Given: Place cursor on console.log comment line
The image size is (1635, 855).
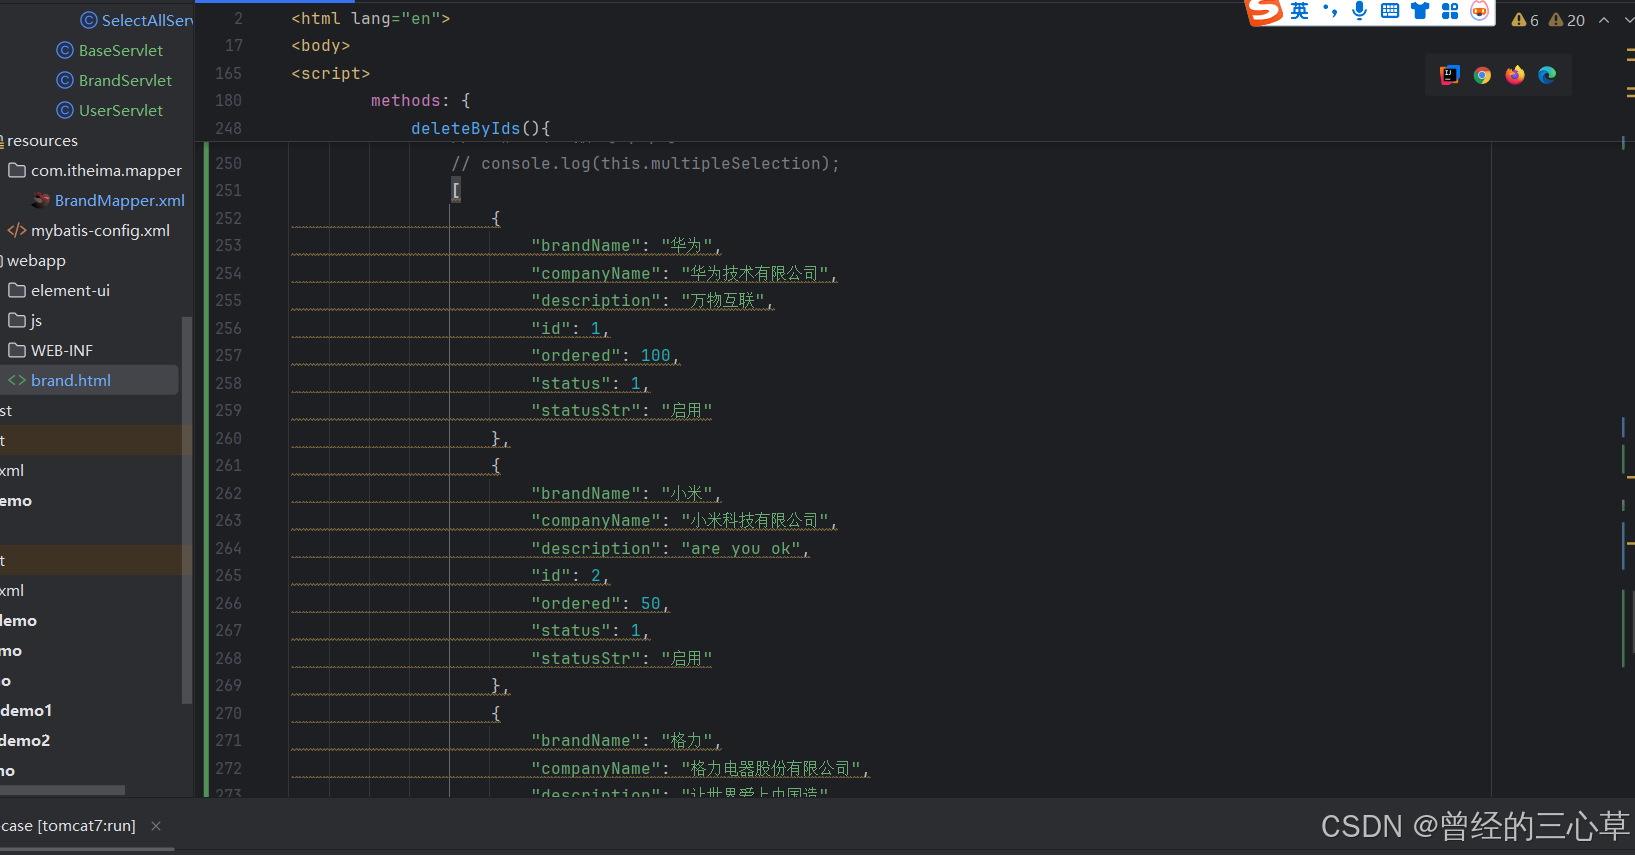Looking at the screenshot, I should click(646, 163).
